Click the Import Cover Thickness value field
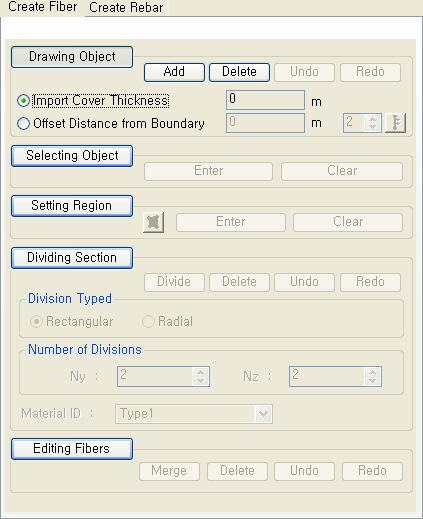This screenshot has width=423, height=519. [265, 100]
